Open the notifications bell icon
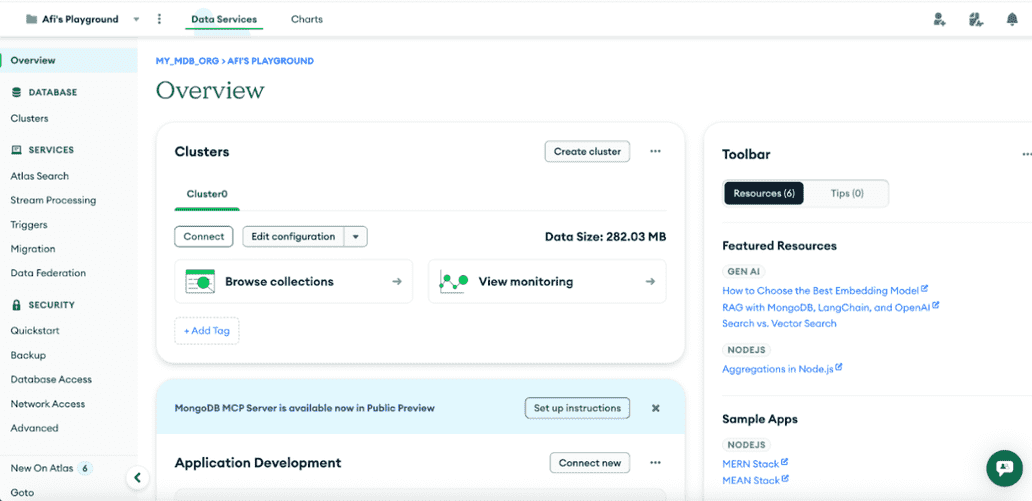1032x501 pixels. coord(1011,19)
